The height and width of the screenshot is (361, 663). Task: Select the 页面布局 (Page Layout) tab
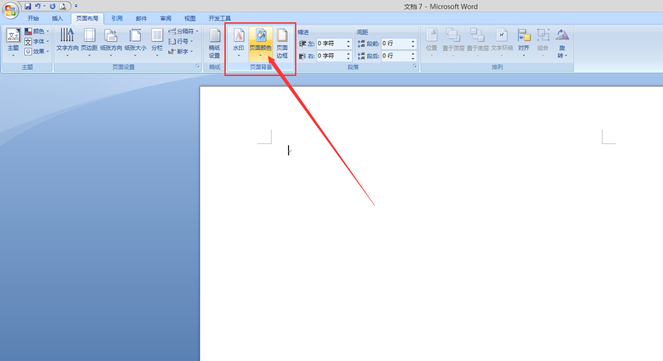87,19
